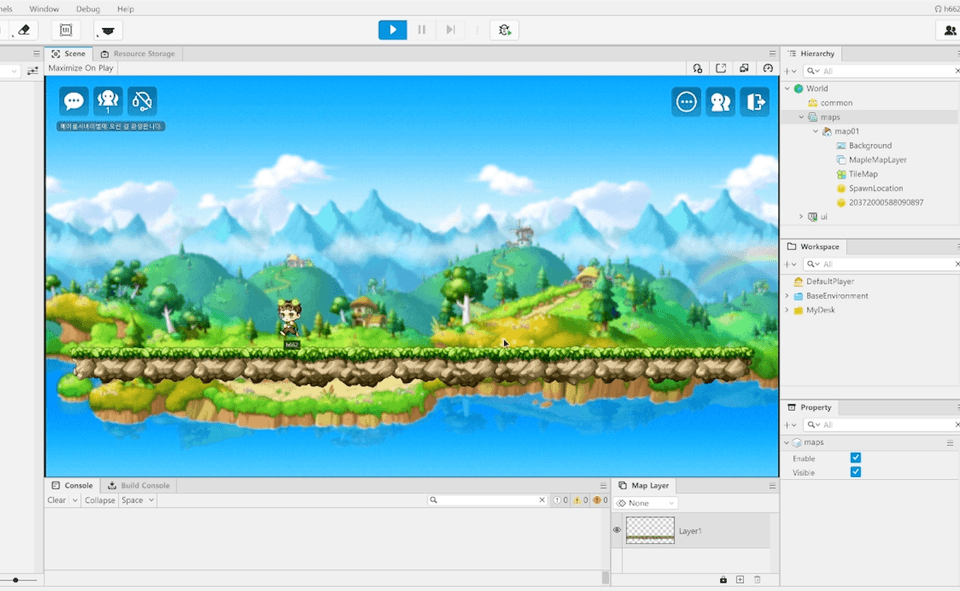Open the collaborators icon at top right
The height and width of the screenshot is (591, 960).
pyautogui.click(x=950, y=30)
